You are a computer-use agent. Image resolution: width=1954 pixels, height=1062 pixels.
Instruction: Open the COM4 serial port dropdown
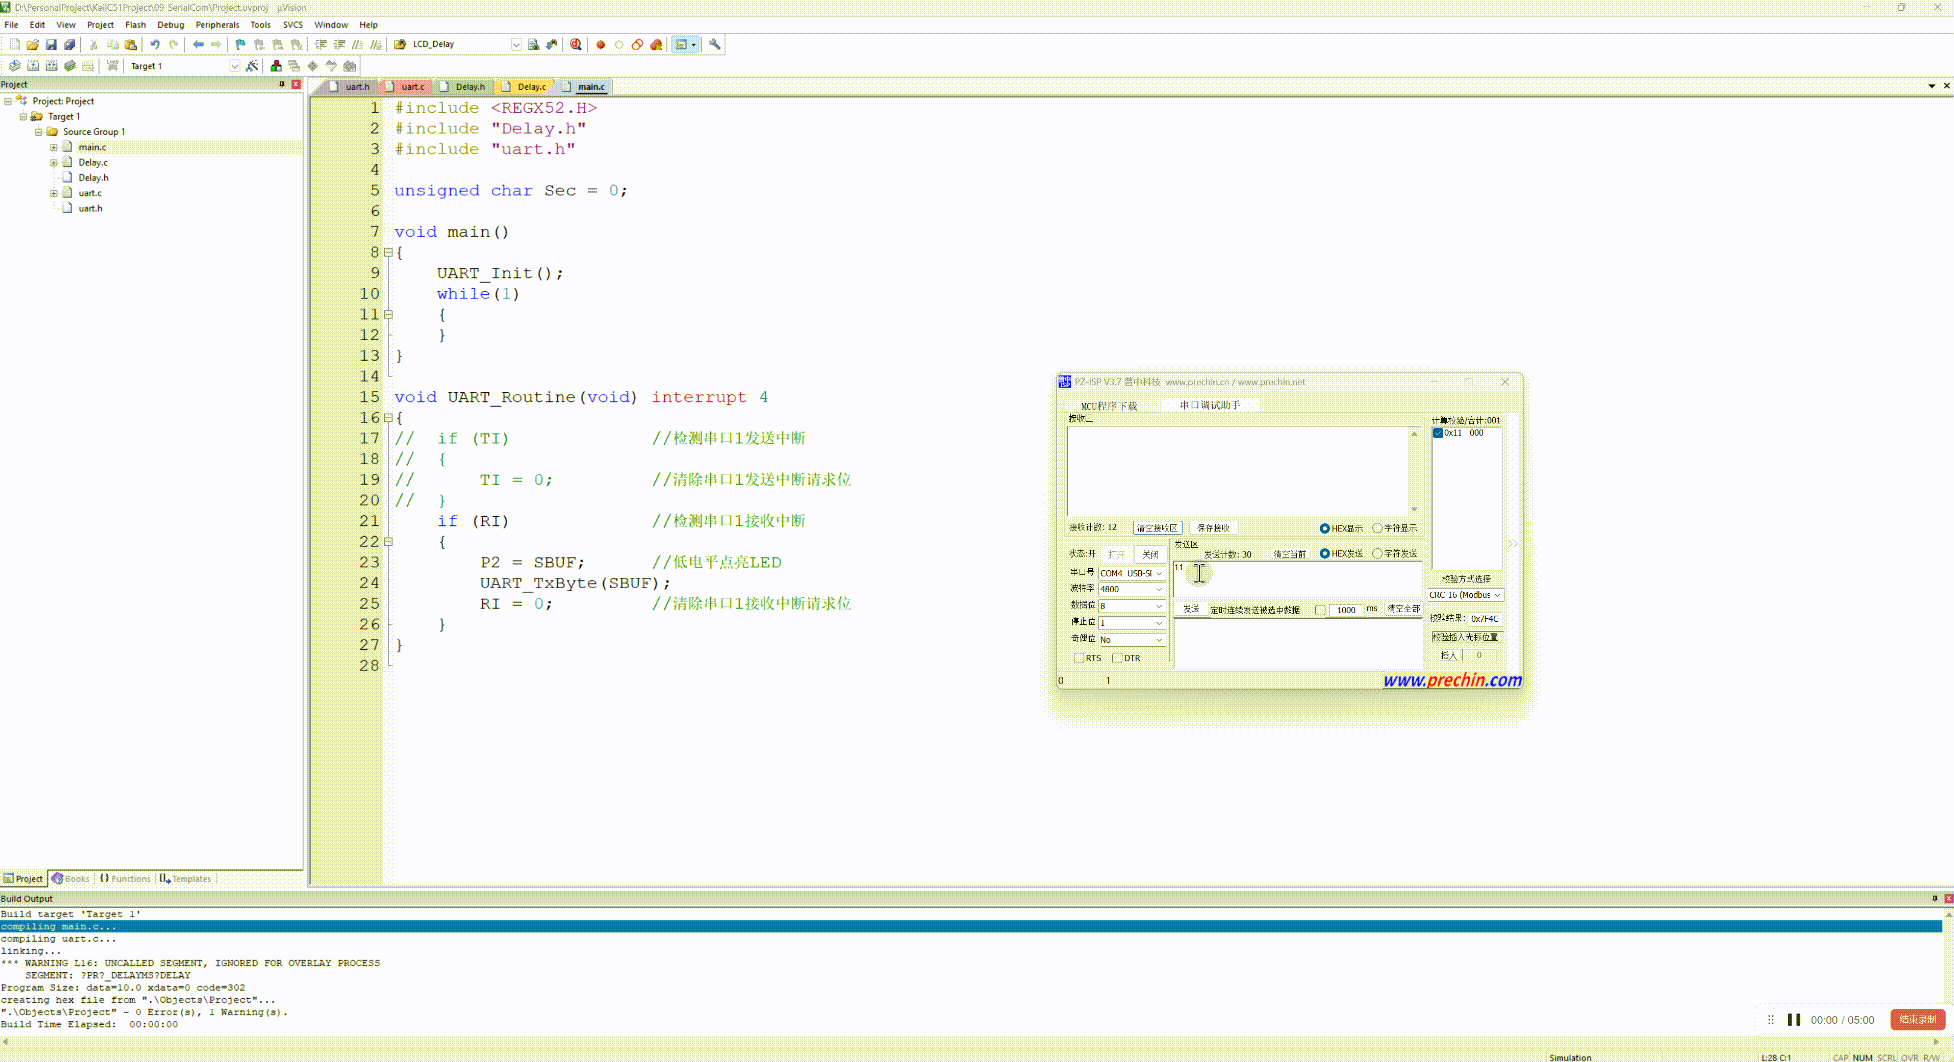[x=1131, y=573]
